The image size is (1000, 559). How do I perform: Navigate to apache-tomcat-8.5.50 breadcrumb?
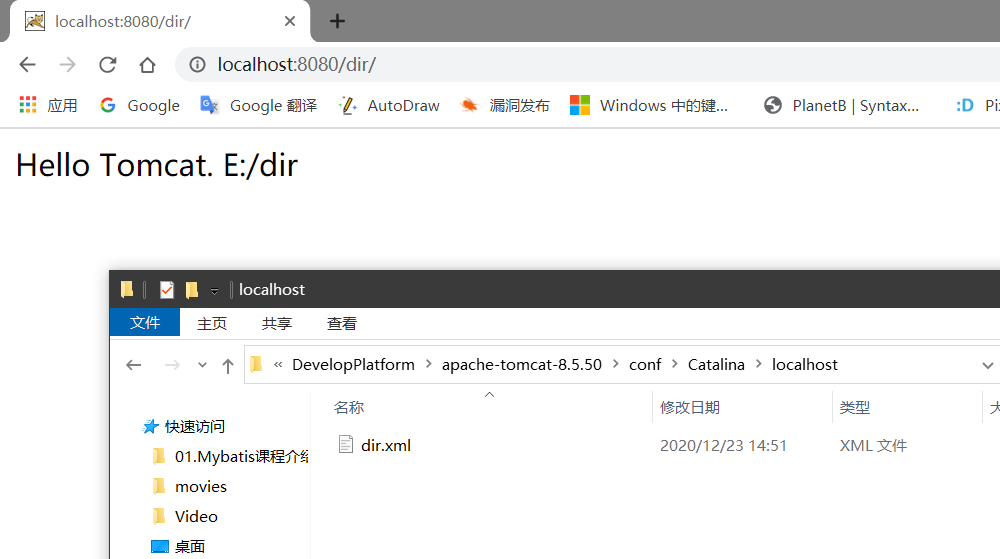coord(522,365)
